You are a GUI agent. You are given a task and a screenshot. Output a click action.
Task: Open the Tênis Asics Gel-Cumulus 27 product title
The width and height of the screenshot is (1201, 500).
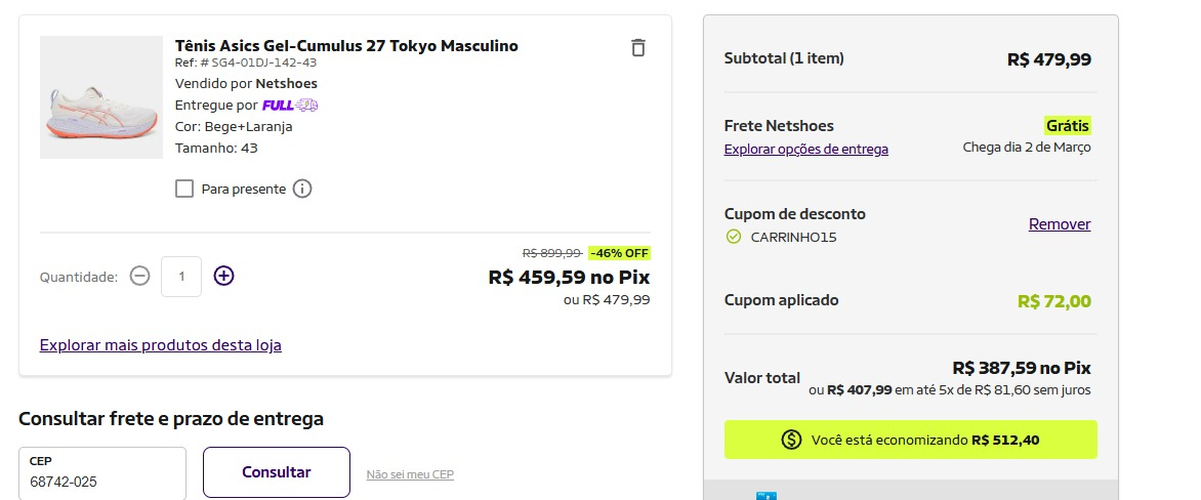click(346, 46)
